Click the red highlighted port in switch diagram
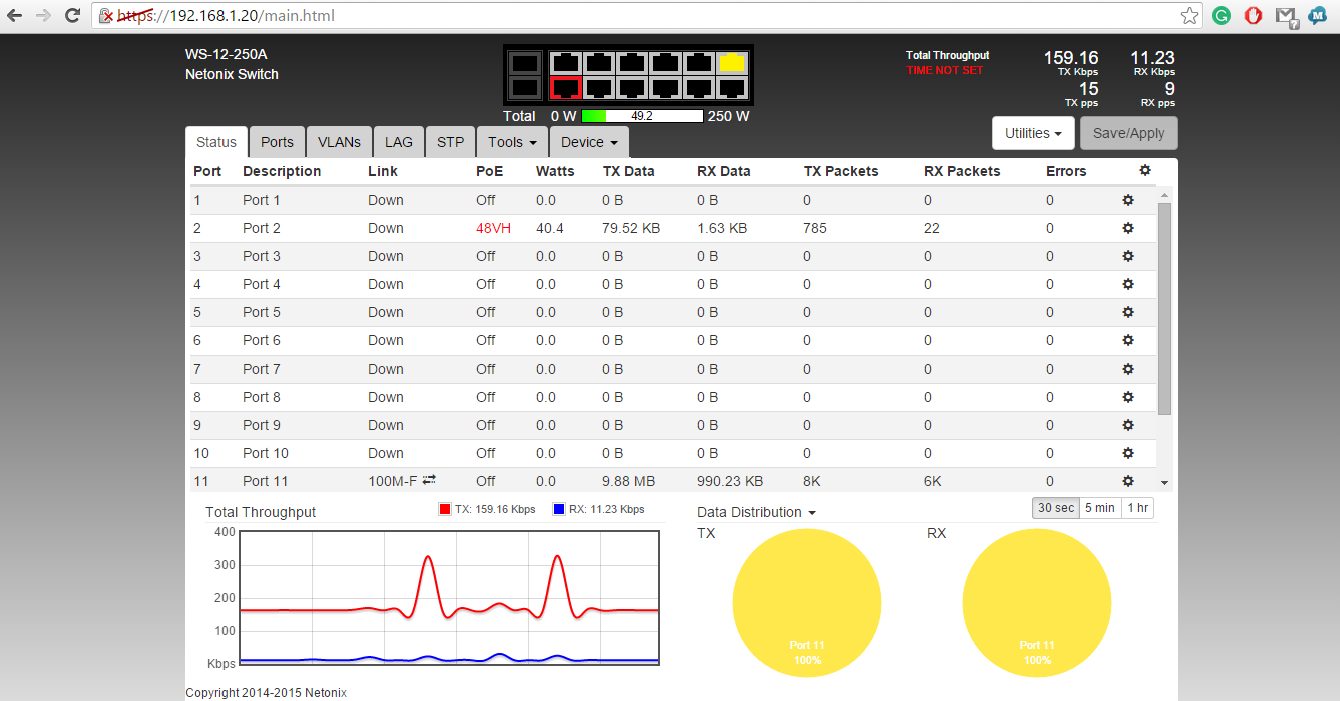The height and width of the screenshot is (701, 1340). tap(566, 88)
